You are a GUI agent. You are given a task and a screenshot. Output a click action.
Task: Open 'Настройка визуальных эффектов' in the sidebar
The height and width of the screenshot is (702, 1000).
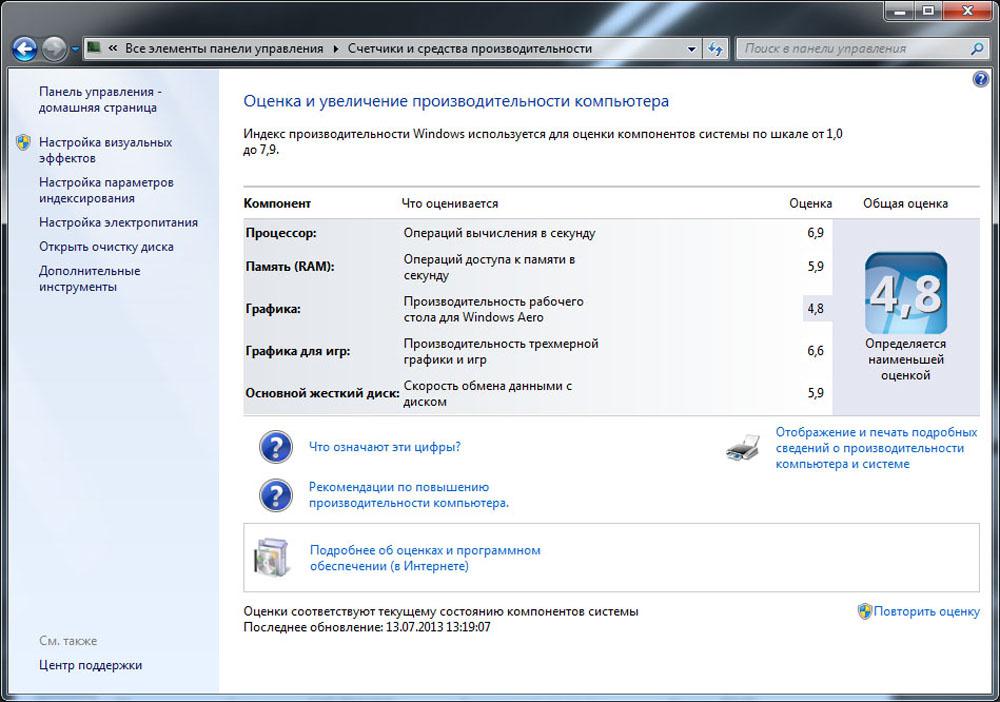click(105, 150)
